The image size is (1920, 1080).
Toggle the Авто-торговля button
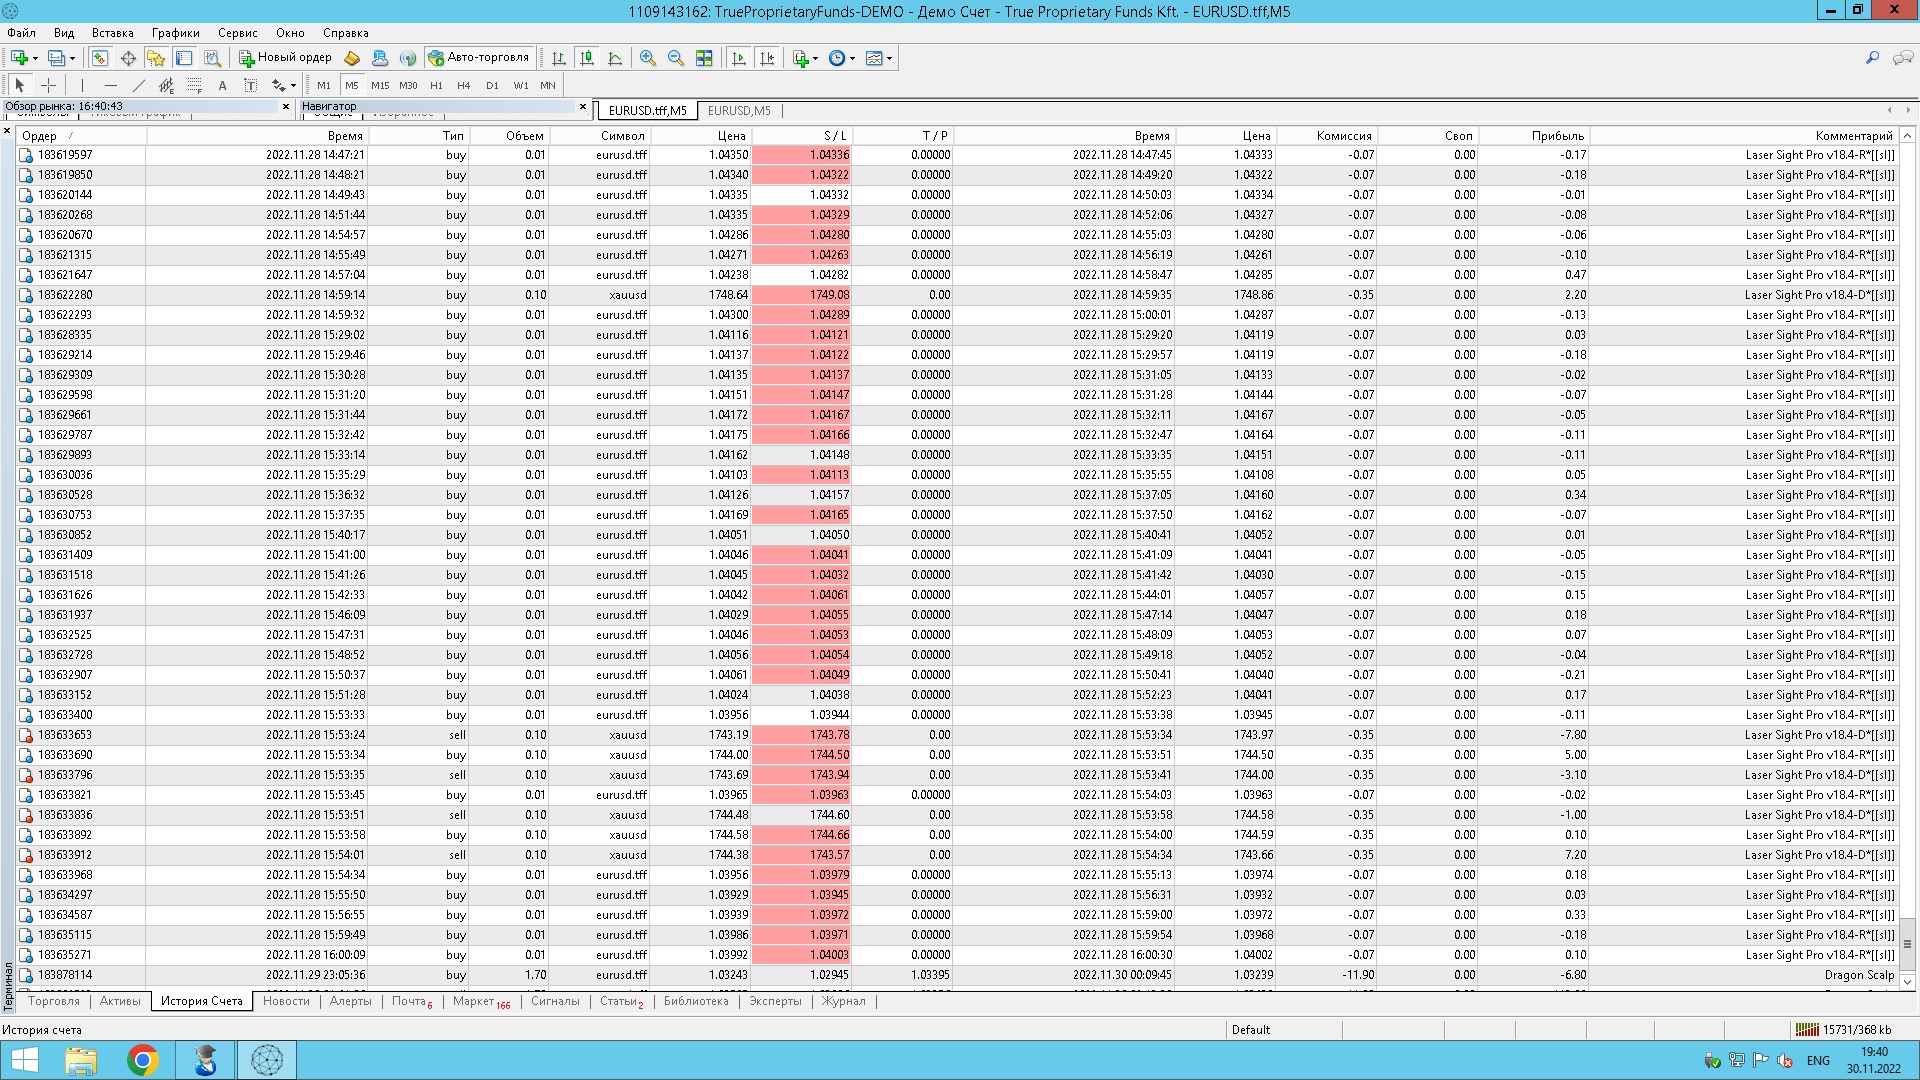tap(479, 58)
